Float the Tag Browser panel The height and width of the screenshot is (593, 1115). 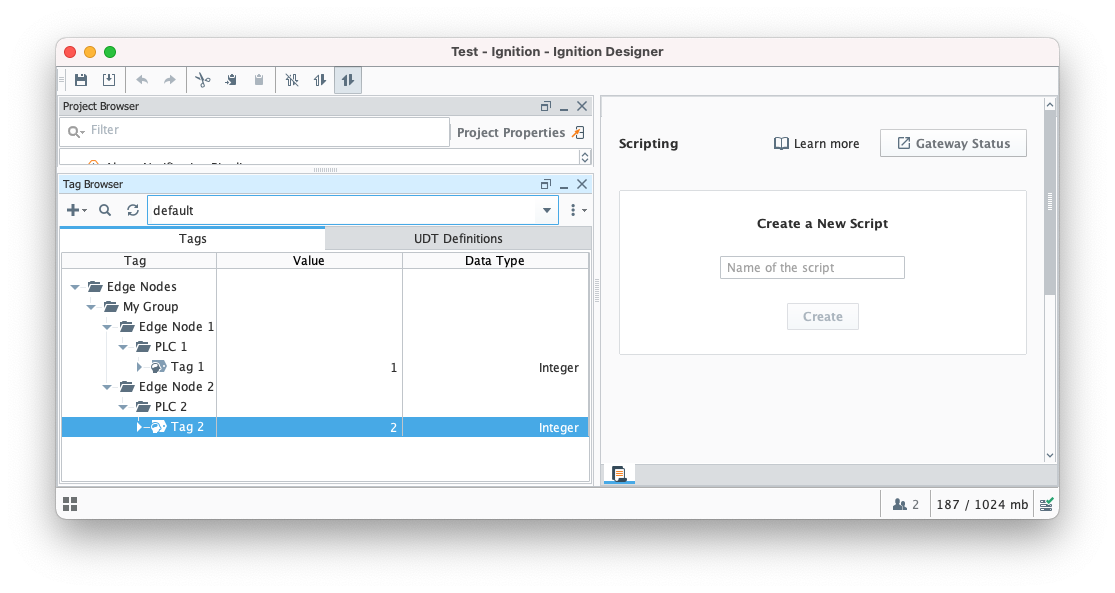[x=545, y=184]
